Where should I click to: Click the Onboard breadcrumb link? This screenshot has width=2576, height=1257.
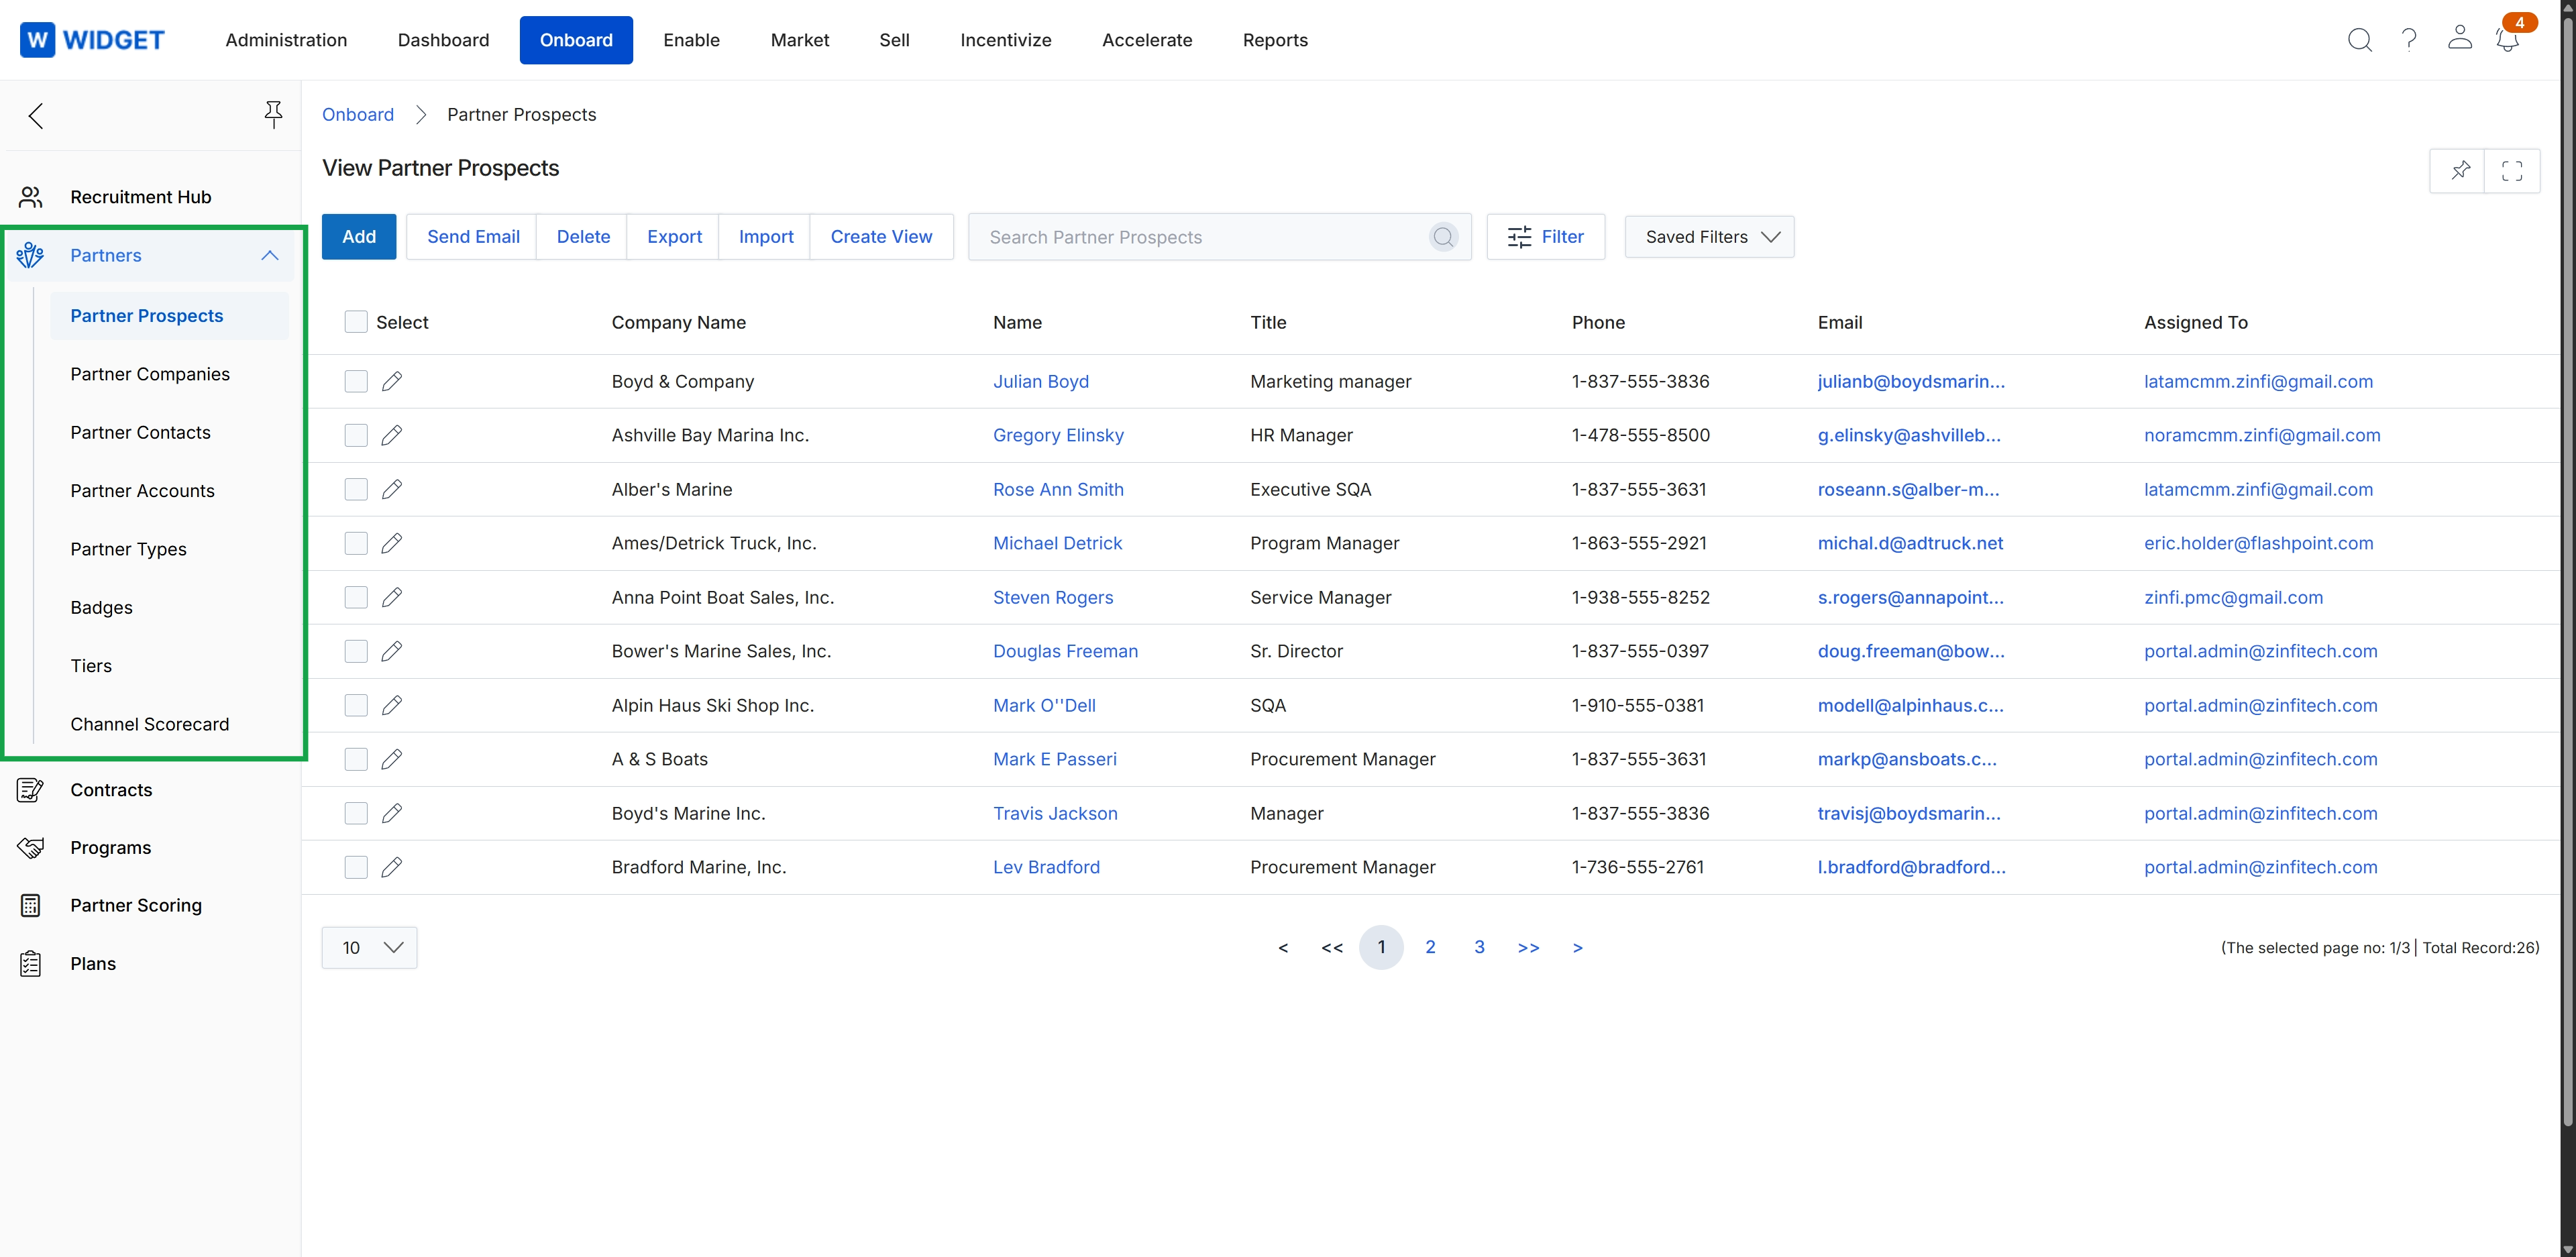click(358, 114)
